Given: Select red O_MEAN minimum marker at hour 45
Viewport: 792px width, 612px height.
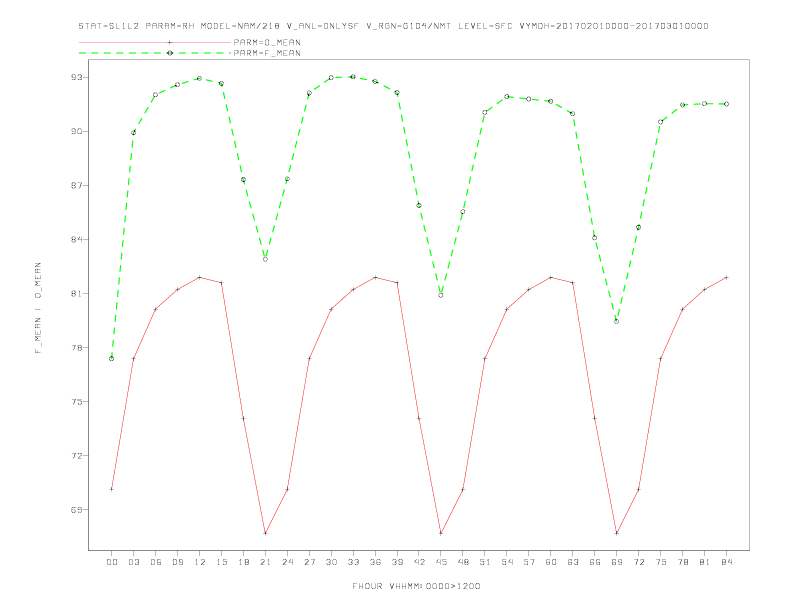Looking at the screenshot, I should pos(441,533).
